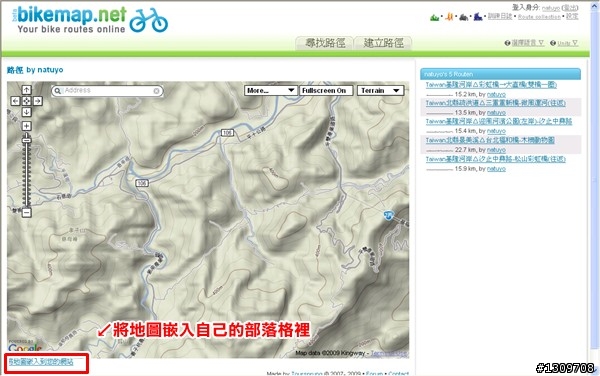Toggle the Fullscreen On button
This screenshot has height=376, width=600.
tap(326, 91)
